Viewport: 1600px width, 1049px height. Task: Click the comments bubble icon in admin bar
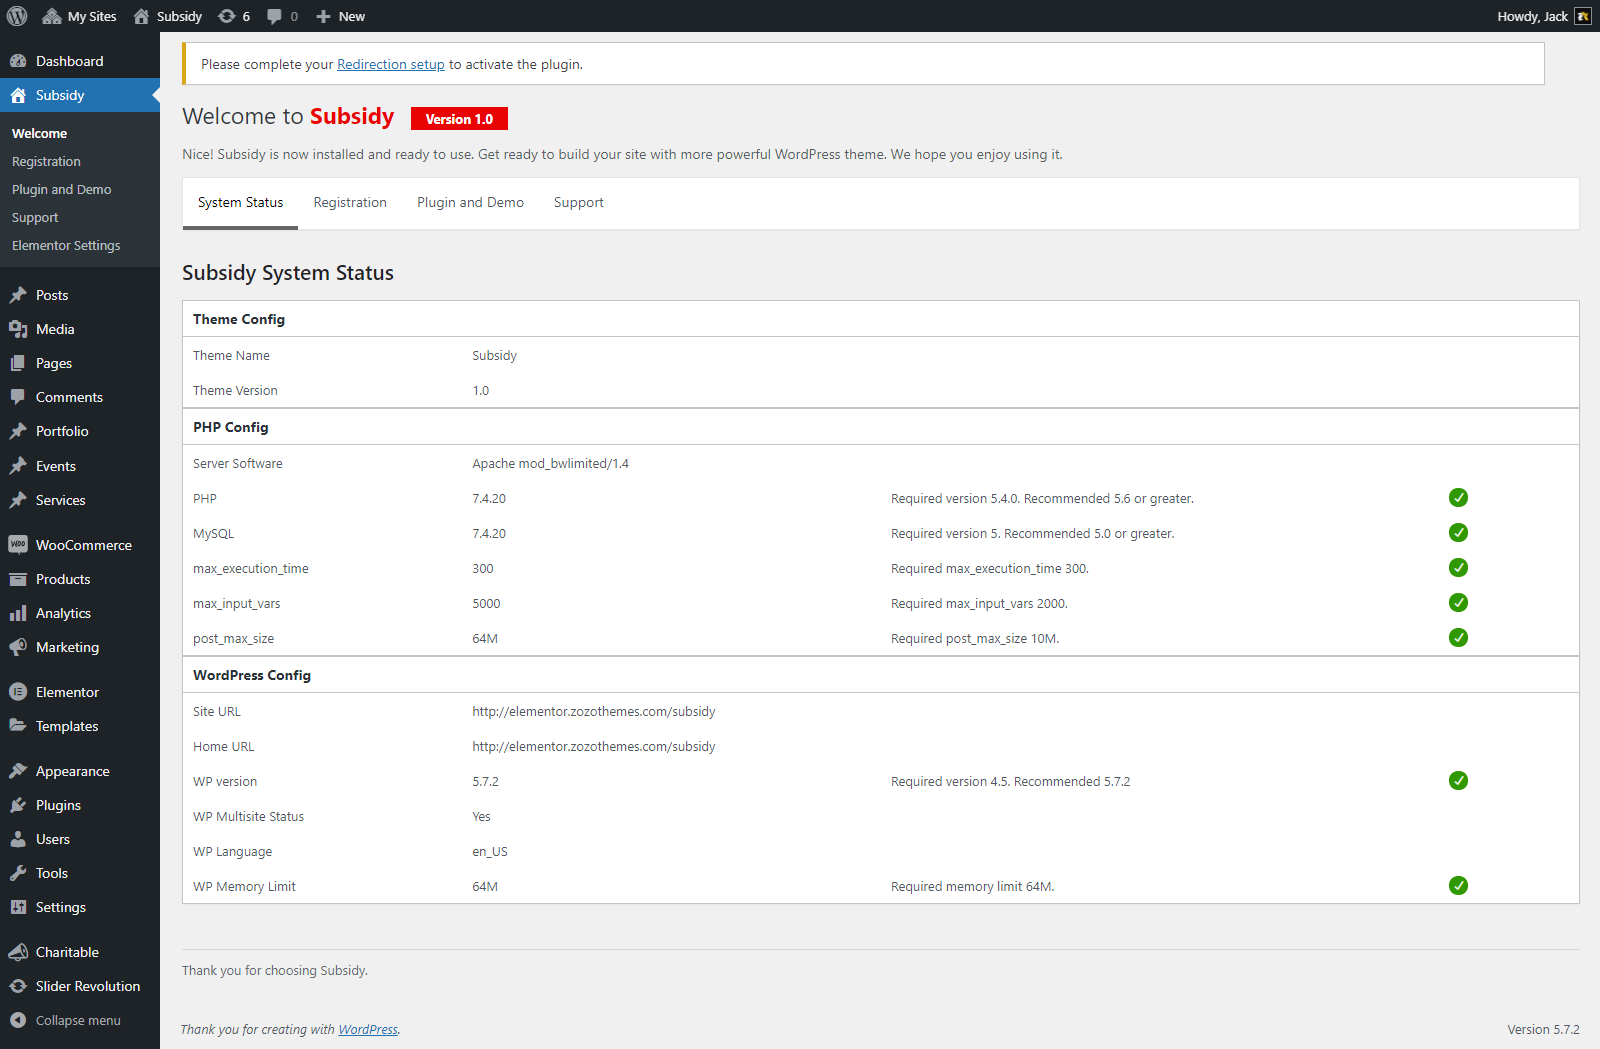[275, 16]
